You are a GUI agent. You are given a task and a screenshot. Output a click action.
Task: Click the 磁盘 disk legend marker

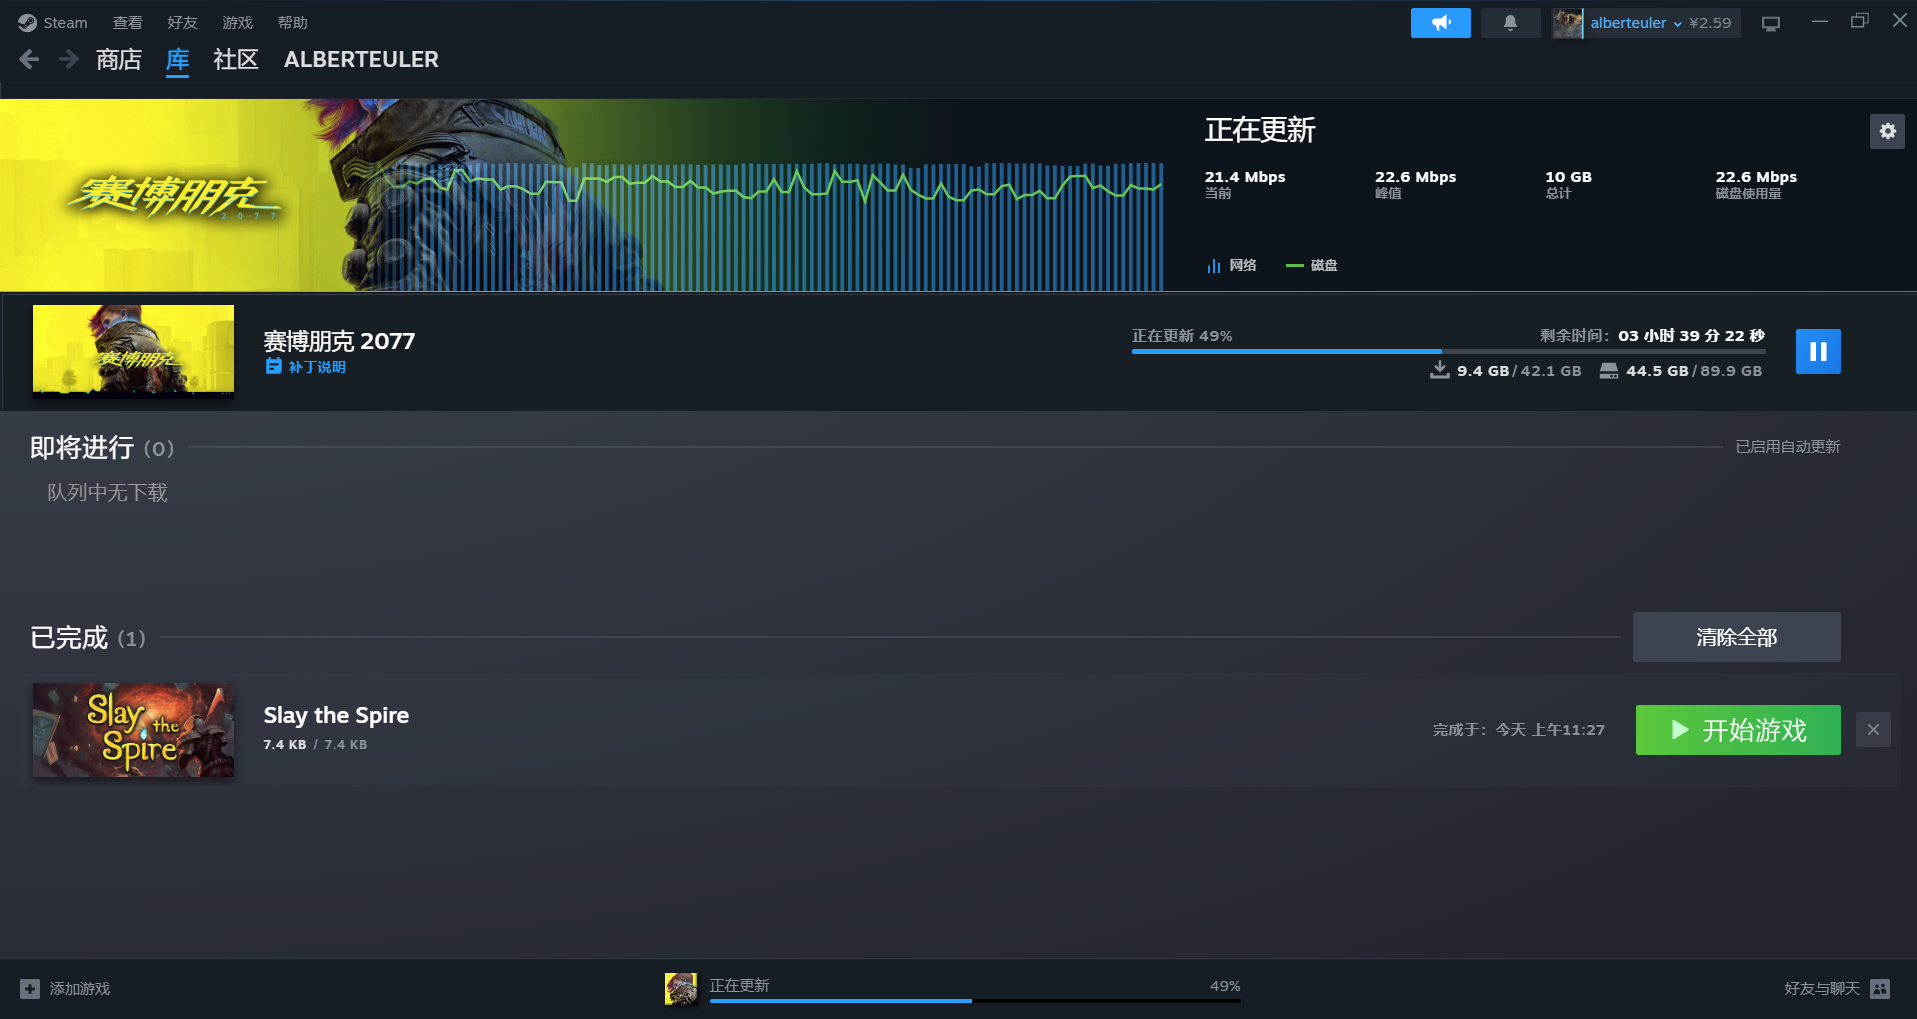1294,265
